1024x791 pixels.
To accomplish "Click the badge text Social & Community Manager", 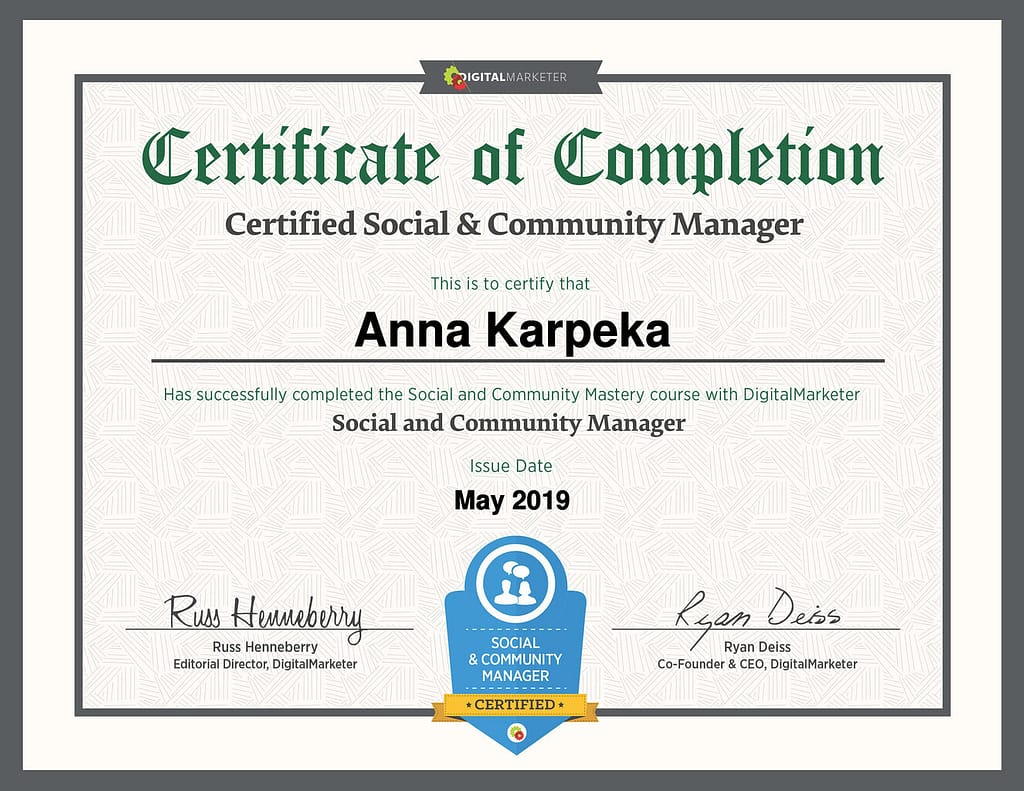I will [514, 659].
